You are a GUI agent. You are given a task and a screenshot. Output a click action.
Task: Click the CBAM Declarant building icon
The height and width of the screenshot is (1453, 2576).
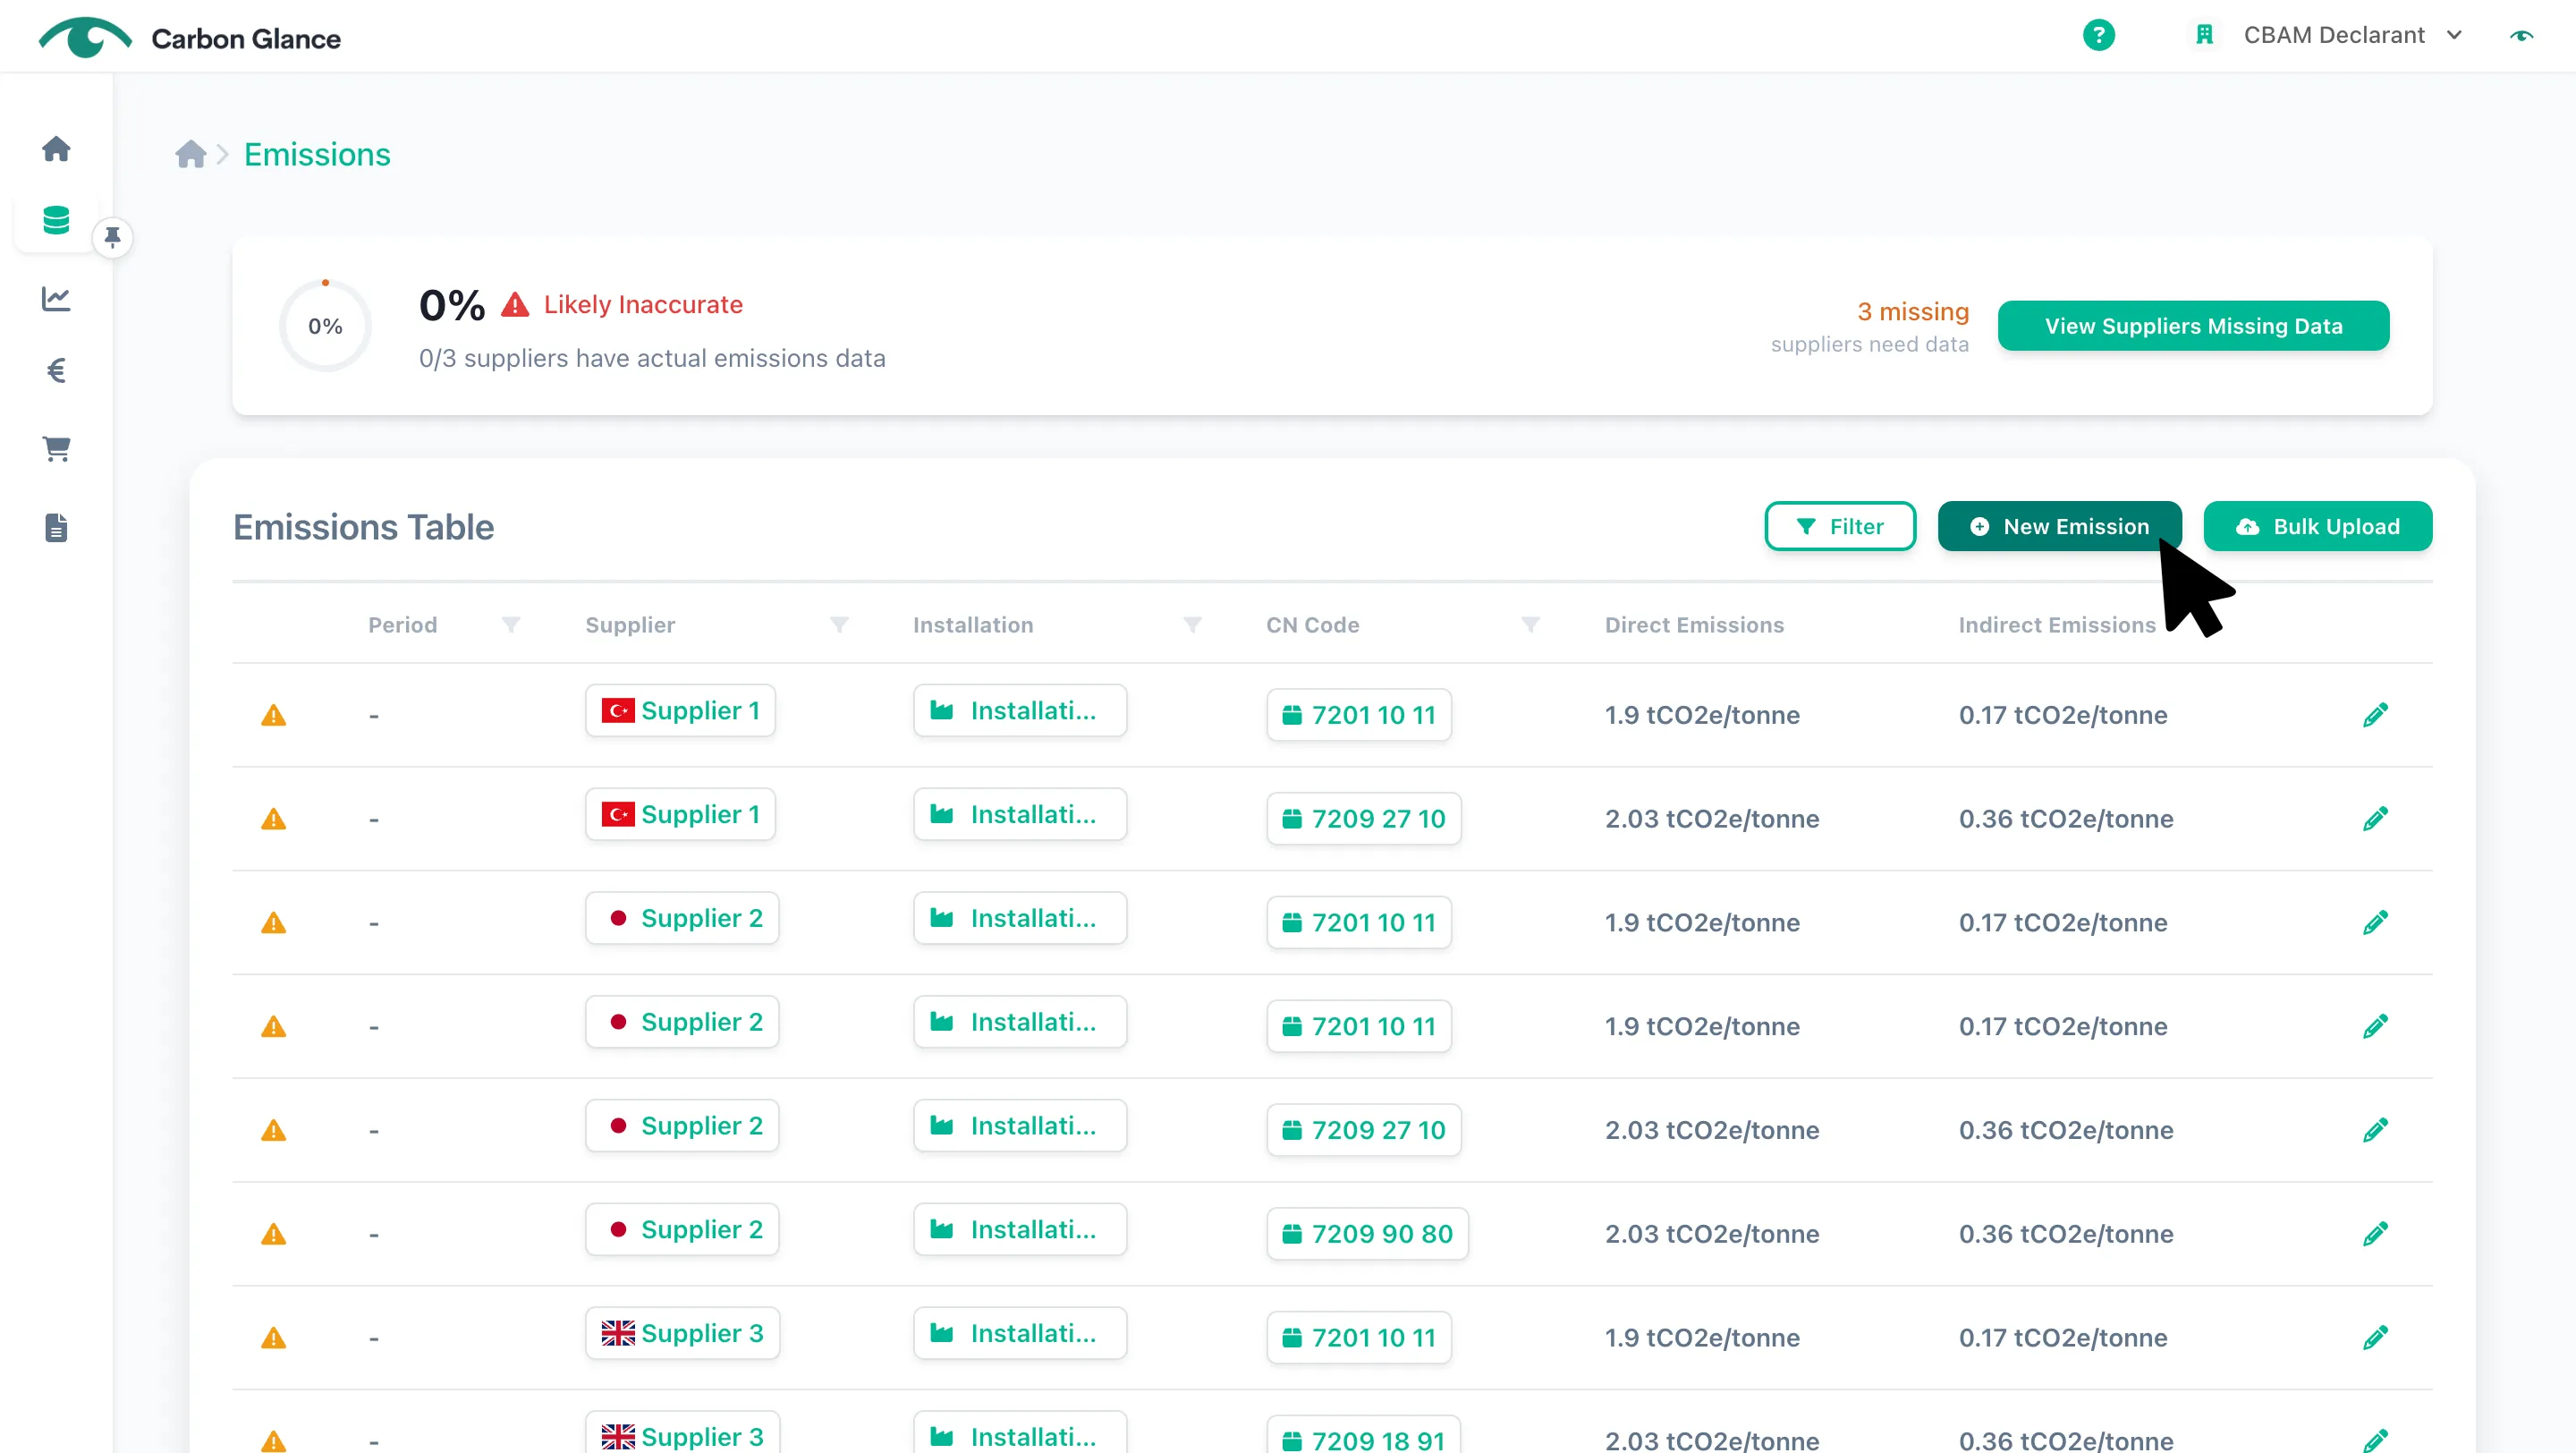(x=2204, y=35)
